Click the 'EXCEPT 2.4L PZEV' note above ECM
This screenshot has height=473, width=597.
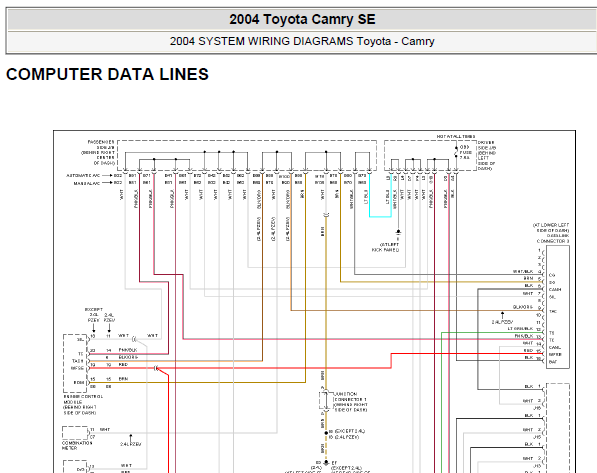tap(93, 315)
